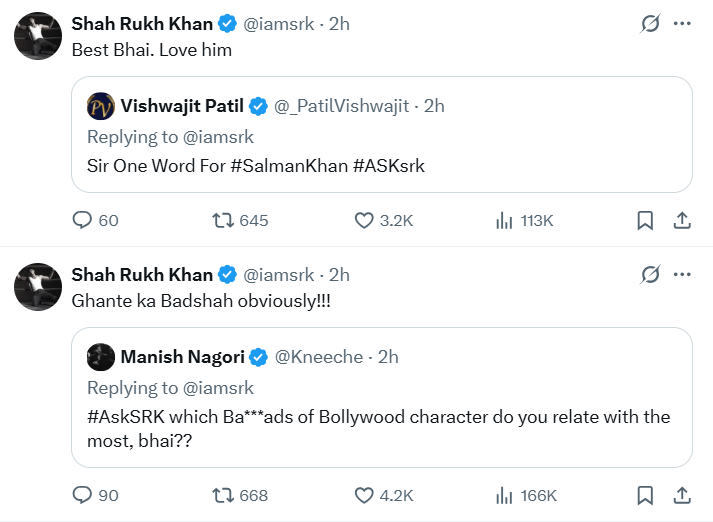Open the @Kneeche handle
The height and width of the screenshot is (522, 713).
pyautogui.click(x=319, y=356)
